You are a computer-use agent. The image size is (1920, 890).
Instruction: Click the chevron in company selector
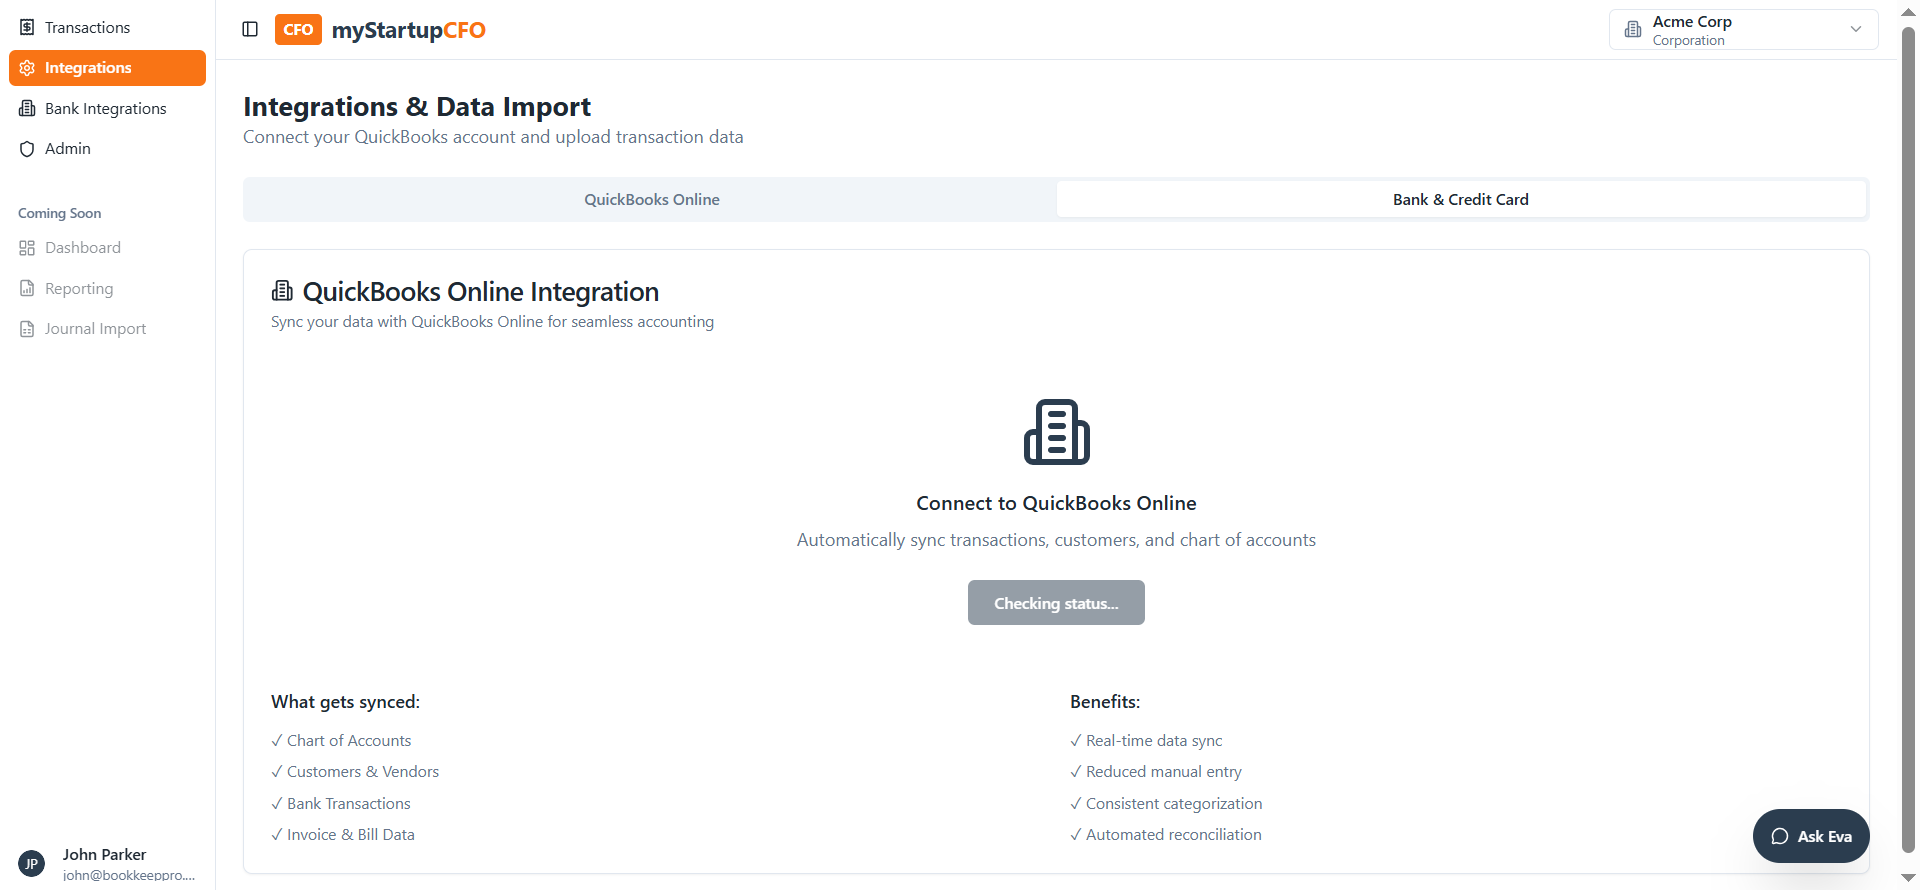pyautogui.click(x=1855, y=29)
